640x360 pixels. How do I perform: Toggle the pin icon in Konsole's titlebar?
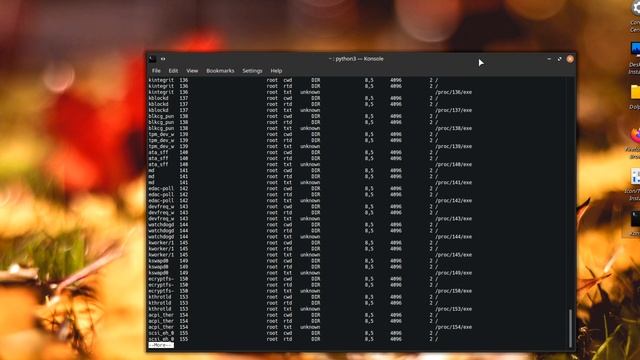pos(163,59)
